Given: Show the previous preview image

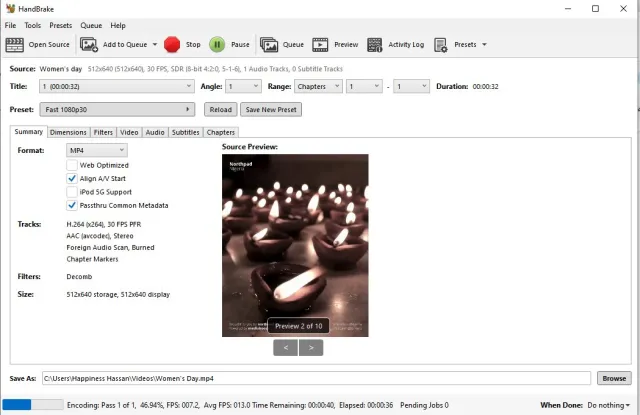Looking at the screenshot, I should [285, 348].
